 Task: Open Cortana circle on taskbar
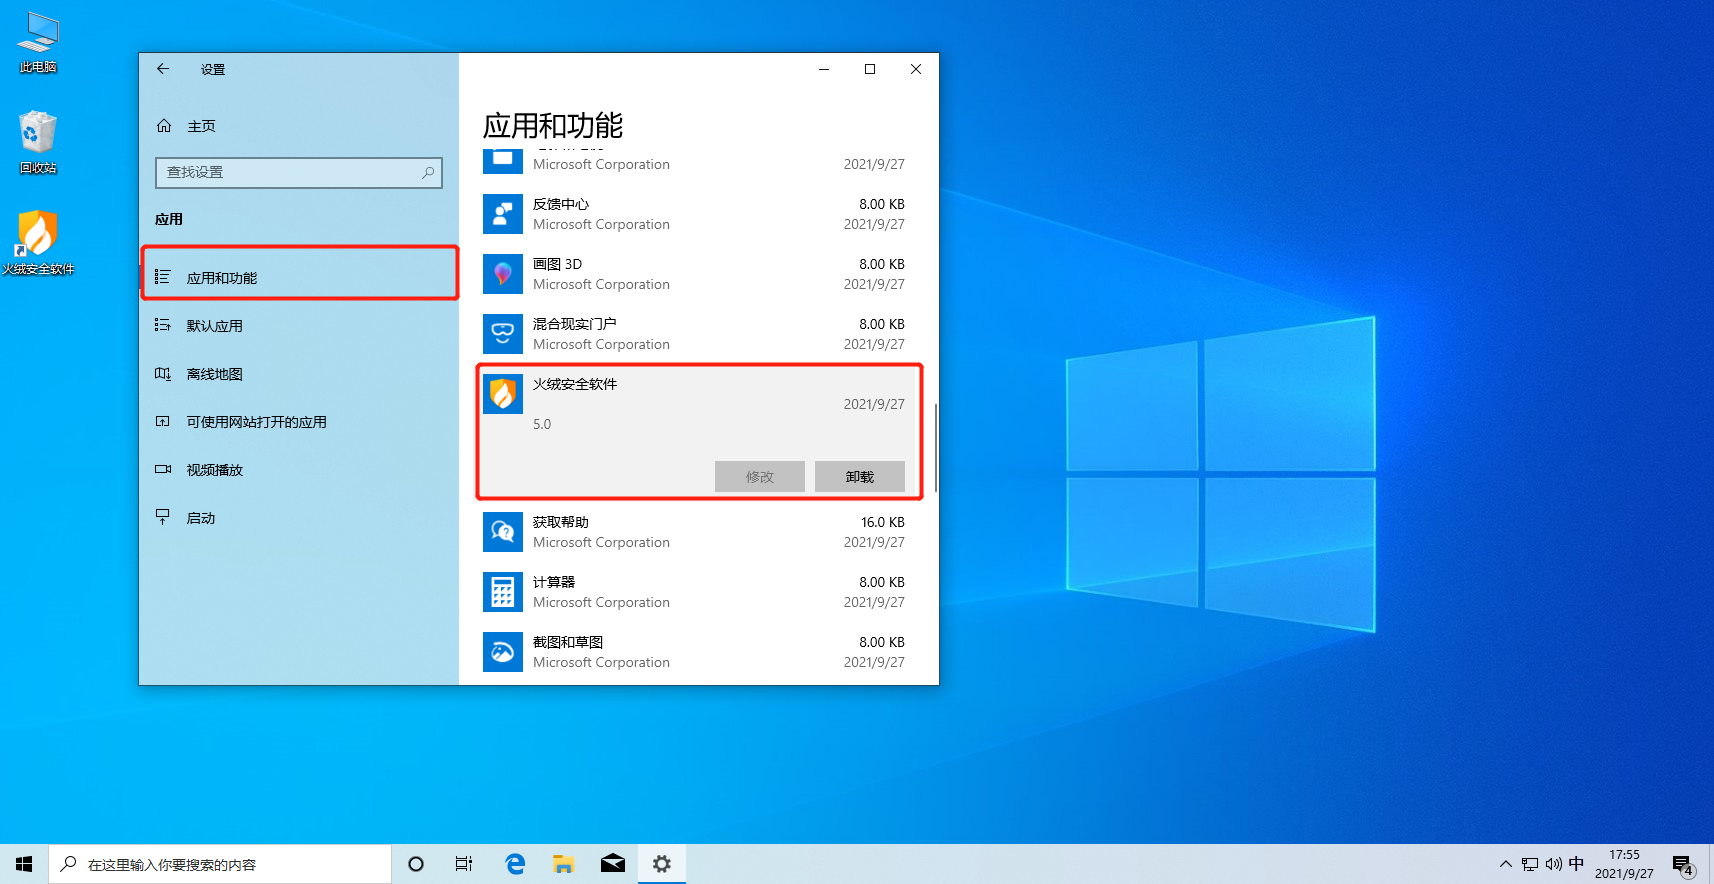tap(416, 864)
